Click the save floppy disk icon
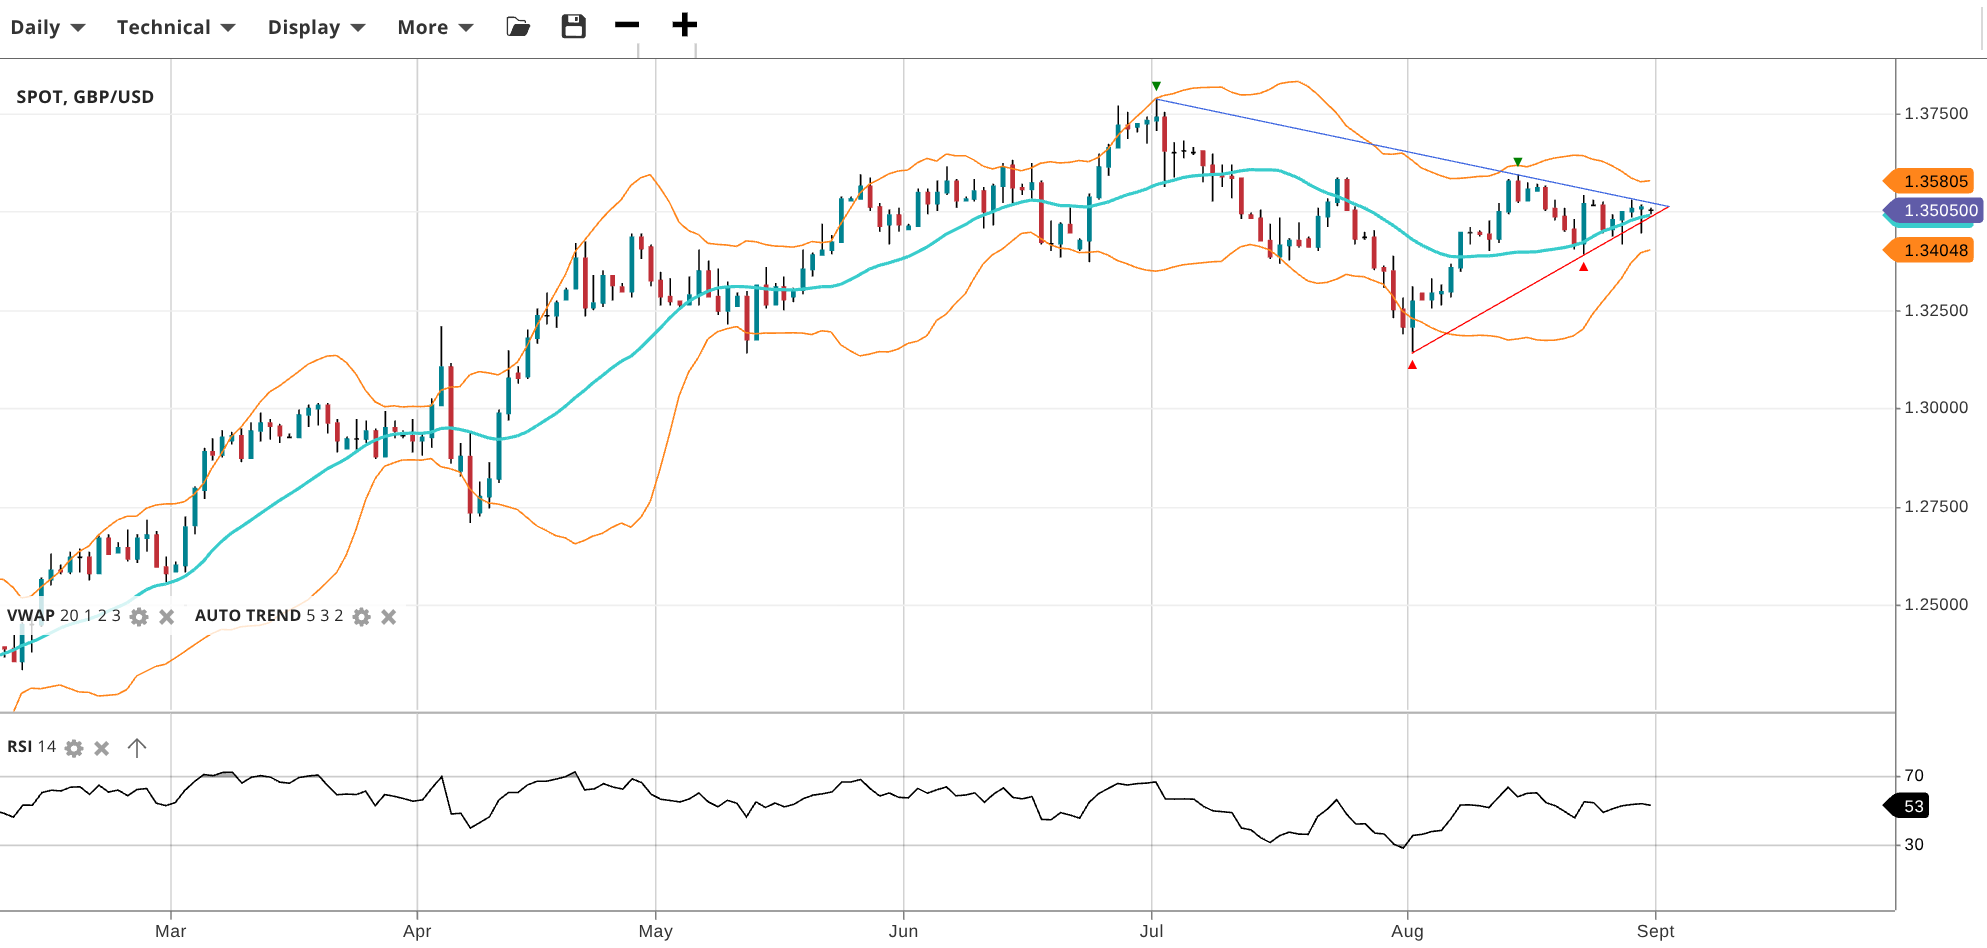Screen dimensions: 1987x948 573,27
